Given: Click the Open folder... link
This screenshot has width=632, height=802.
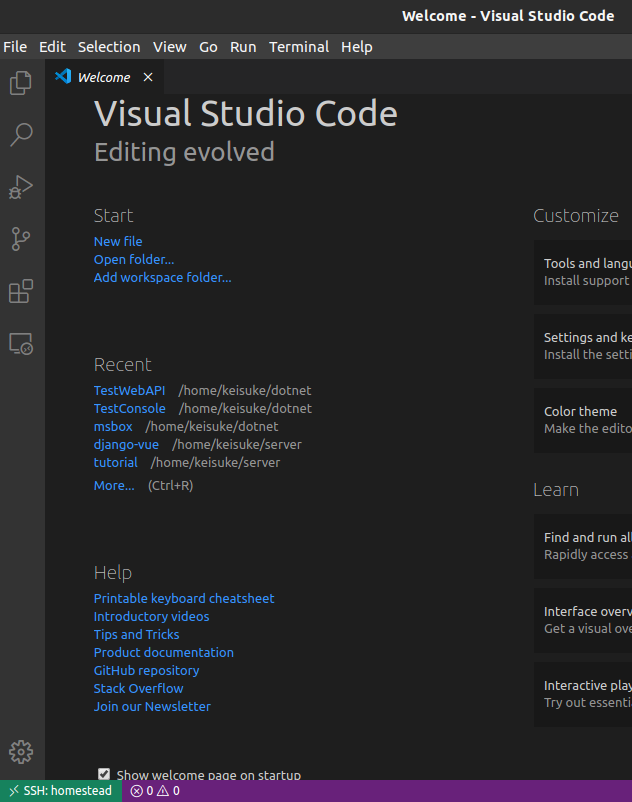Looking at the screenshot, I should pyautogui.click(x=134, y=259).
